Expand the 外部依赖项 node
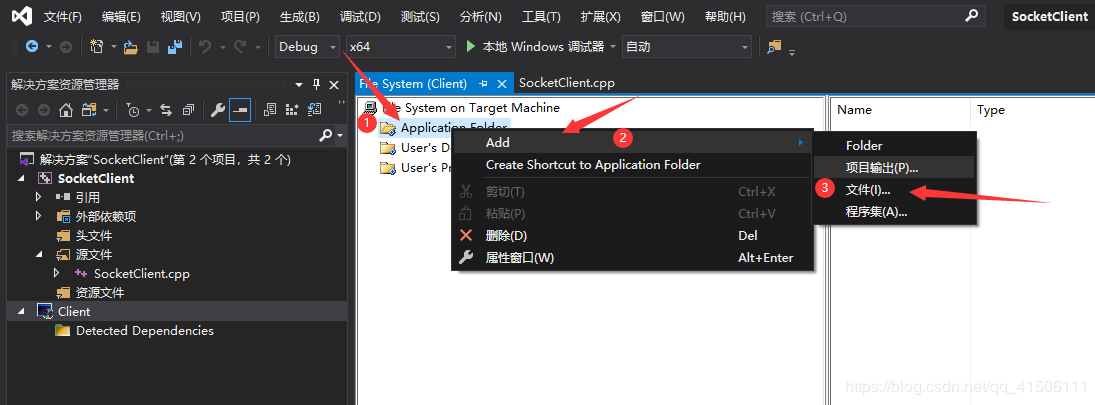 pos(39,216)
